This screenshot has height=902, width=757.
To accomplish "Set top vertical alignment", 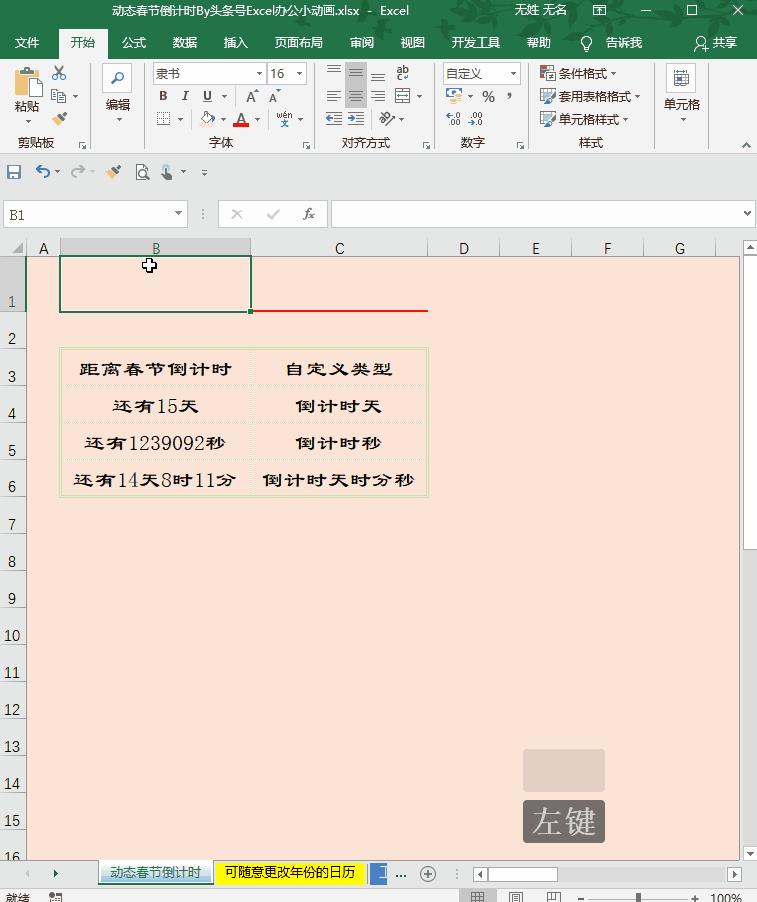I will (334, 72).
